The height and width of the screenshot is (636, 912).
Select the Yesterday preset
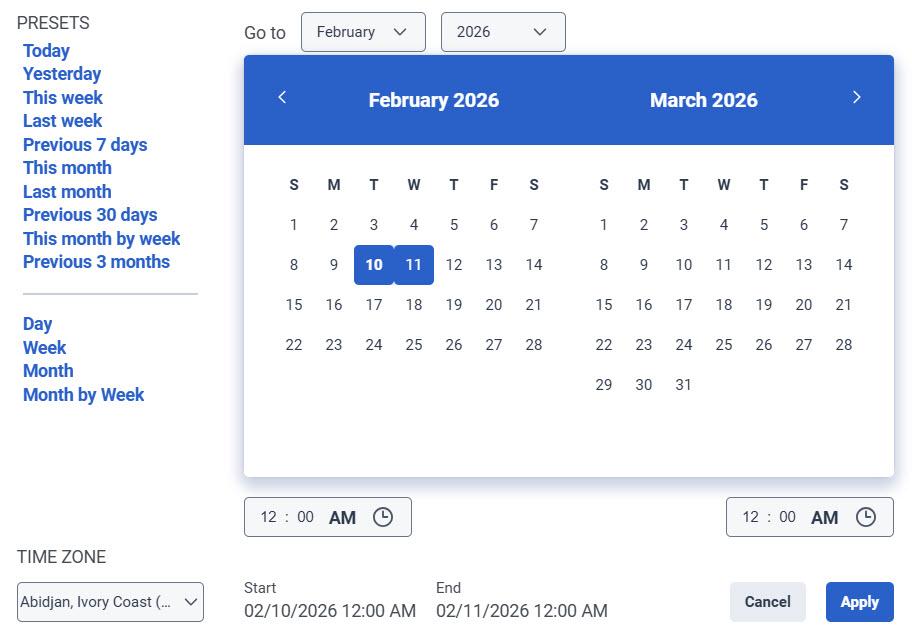(x=61, y=73)
